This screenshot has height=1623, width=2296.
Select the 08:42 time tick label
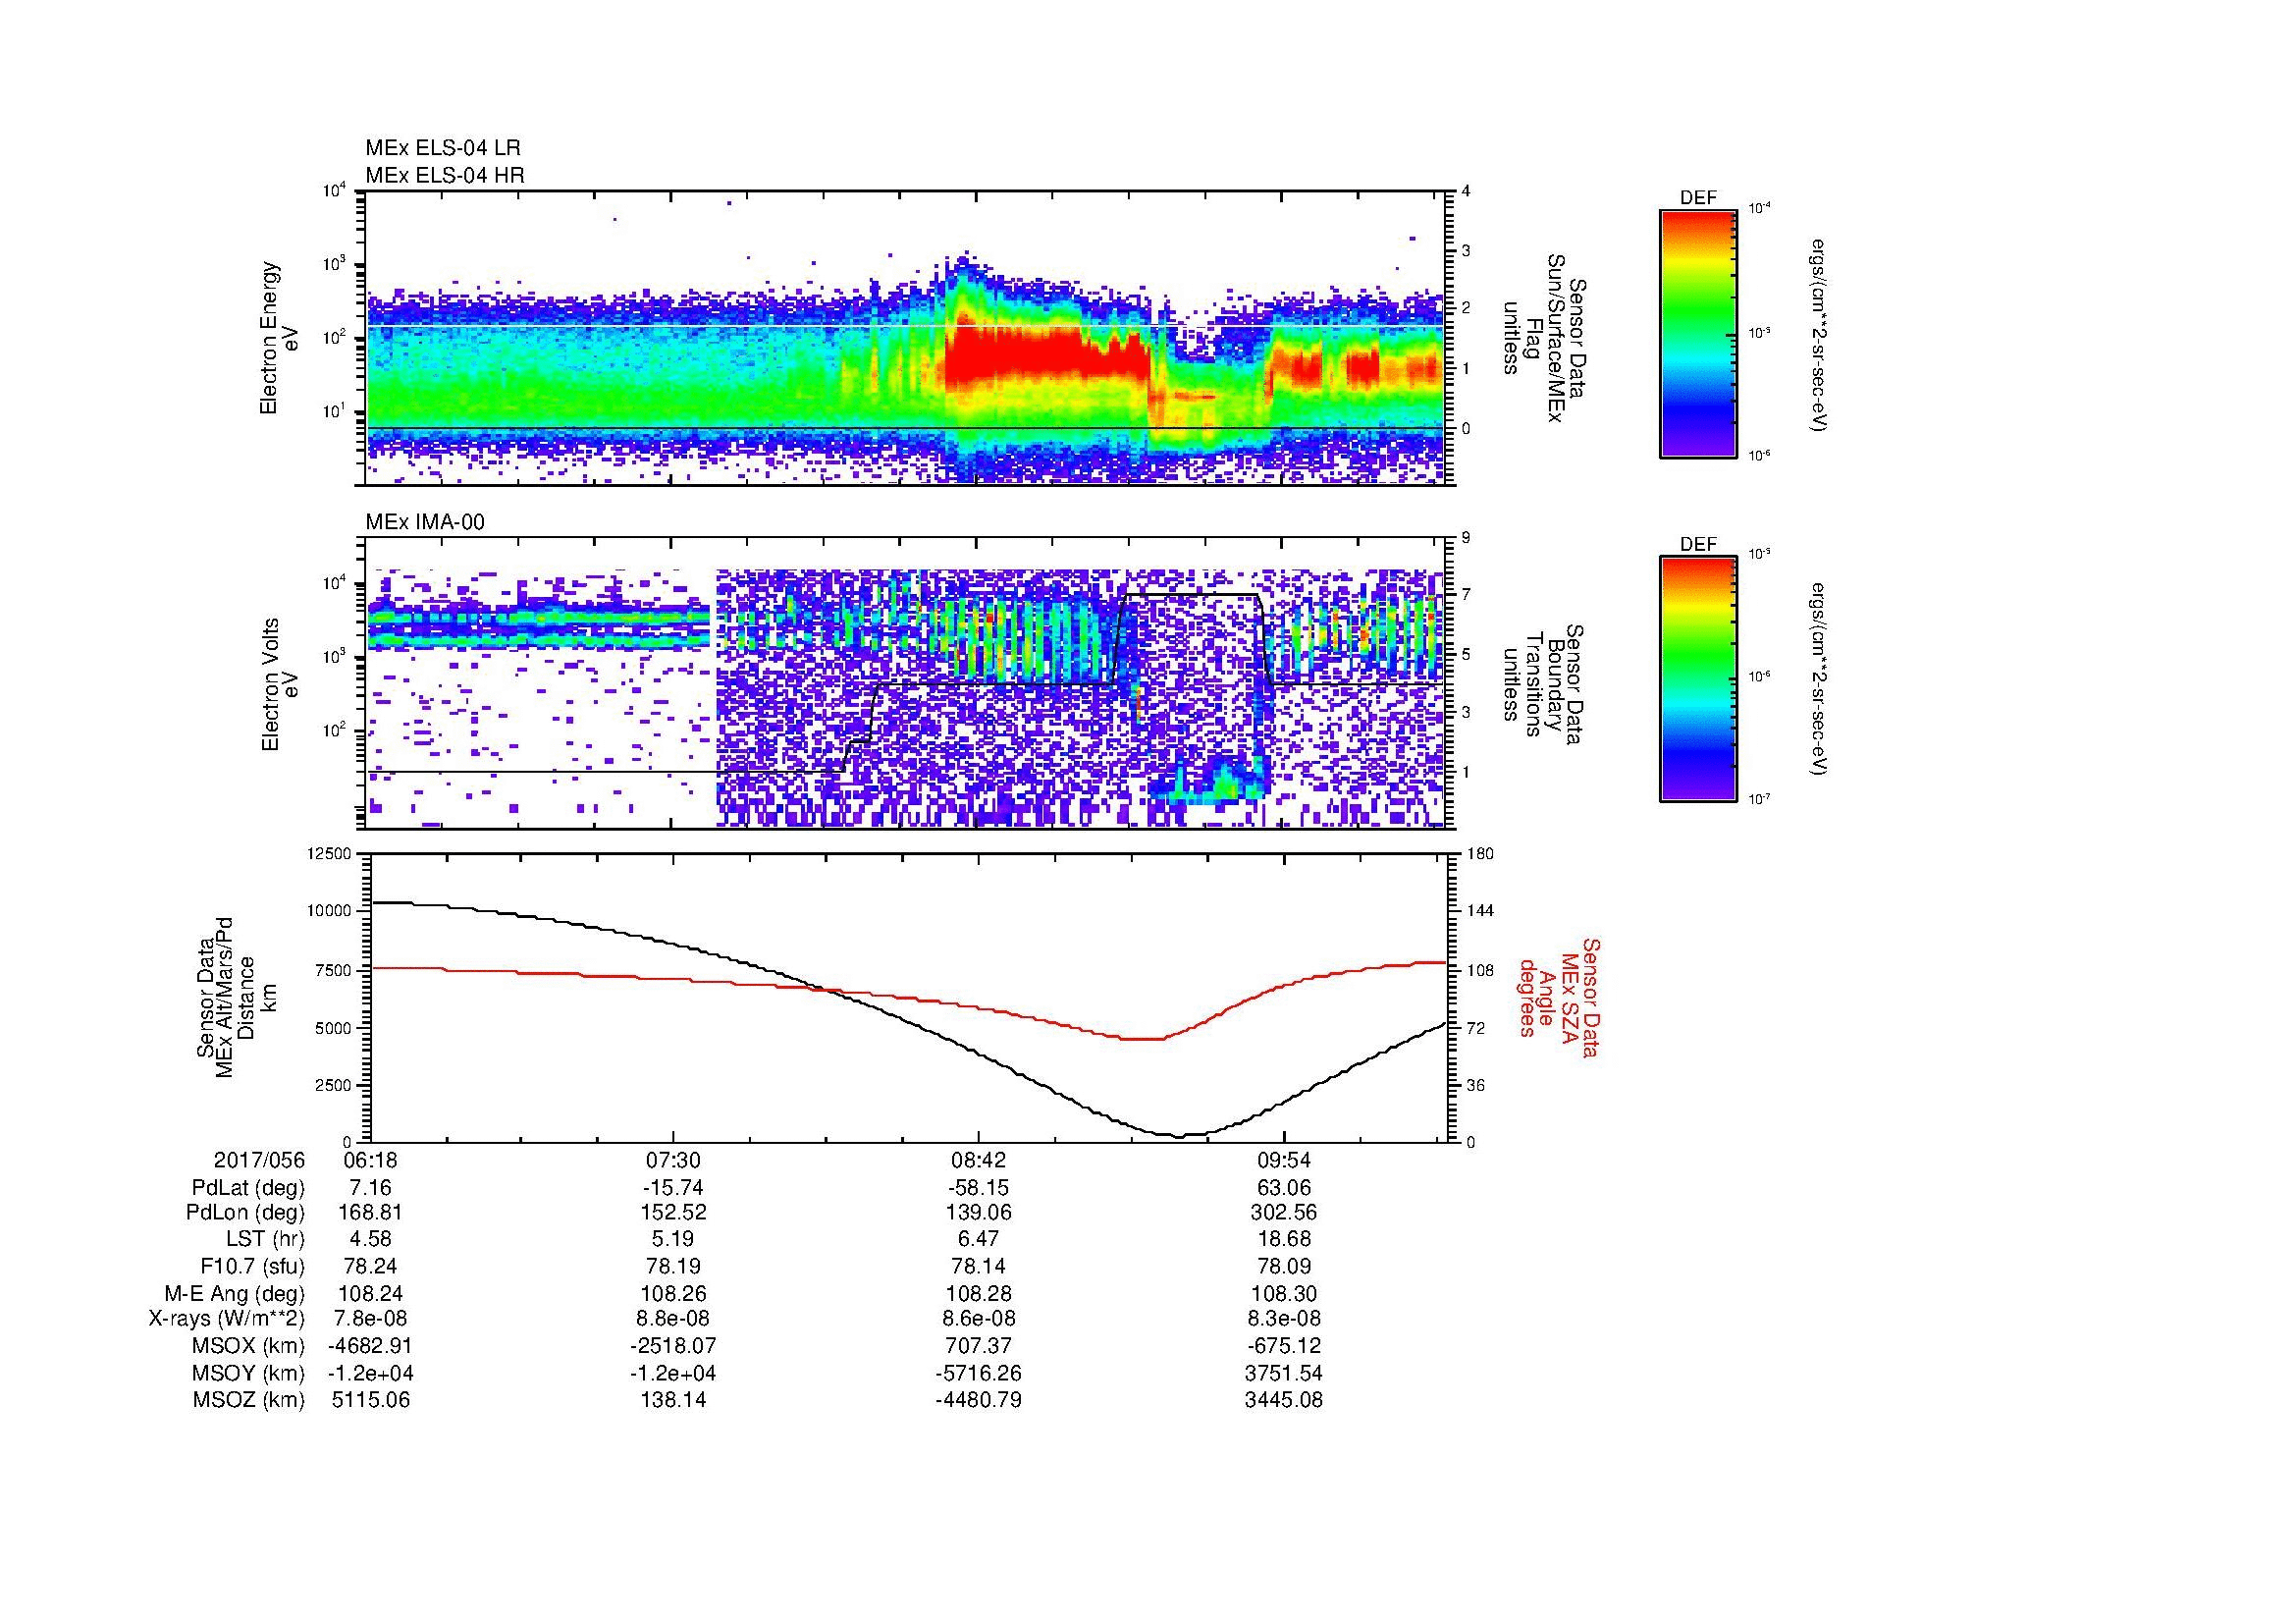click(979, 1161)
